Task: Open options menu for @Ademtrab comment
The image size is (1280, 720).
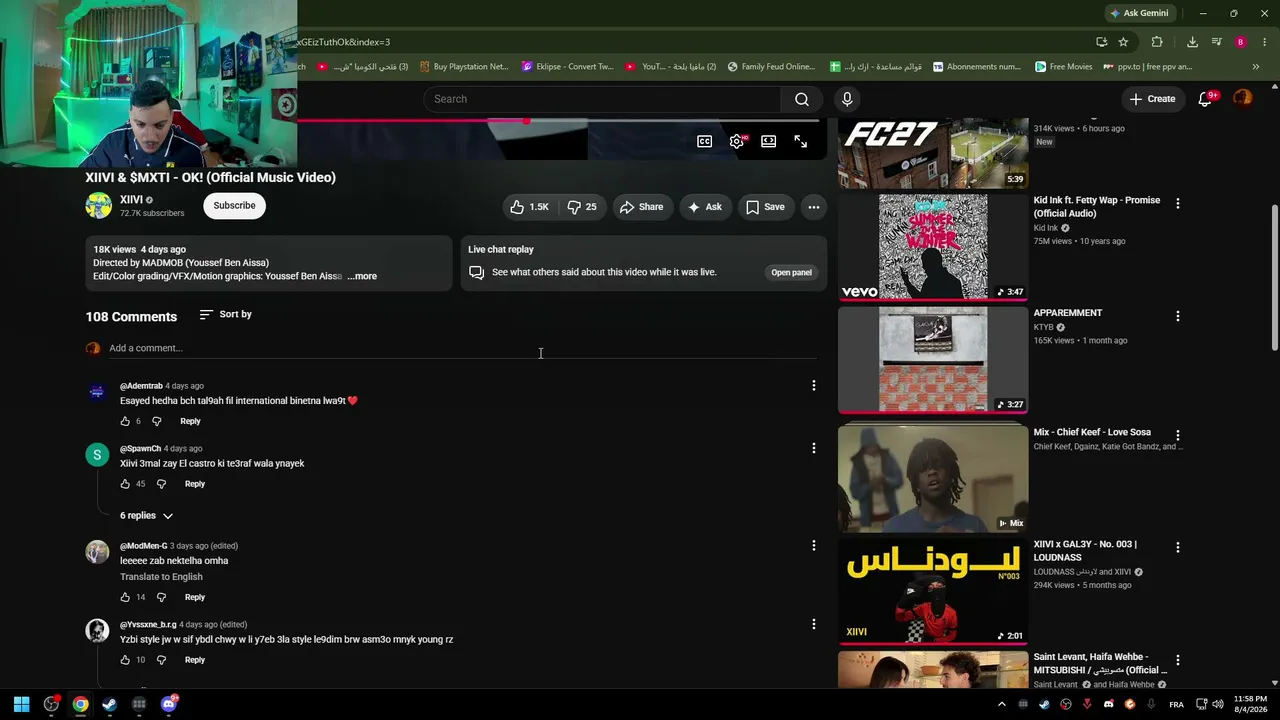Action: tap(814, 385)
